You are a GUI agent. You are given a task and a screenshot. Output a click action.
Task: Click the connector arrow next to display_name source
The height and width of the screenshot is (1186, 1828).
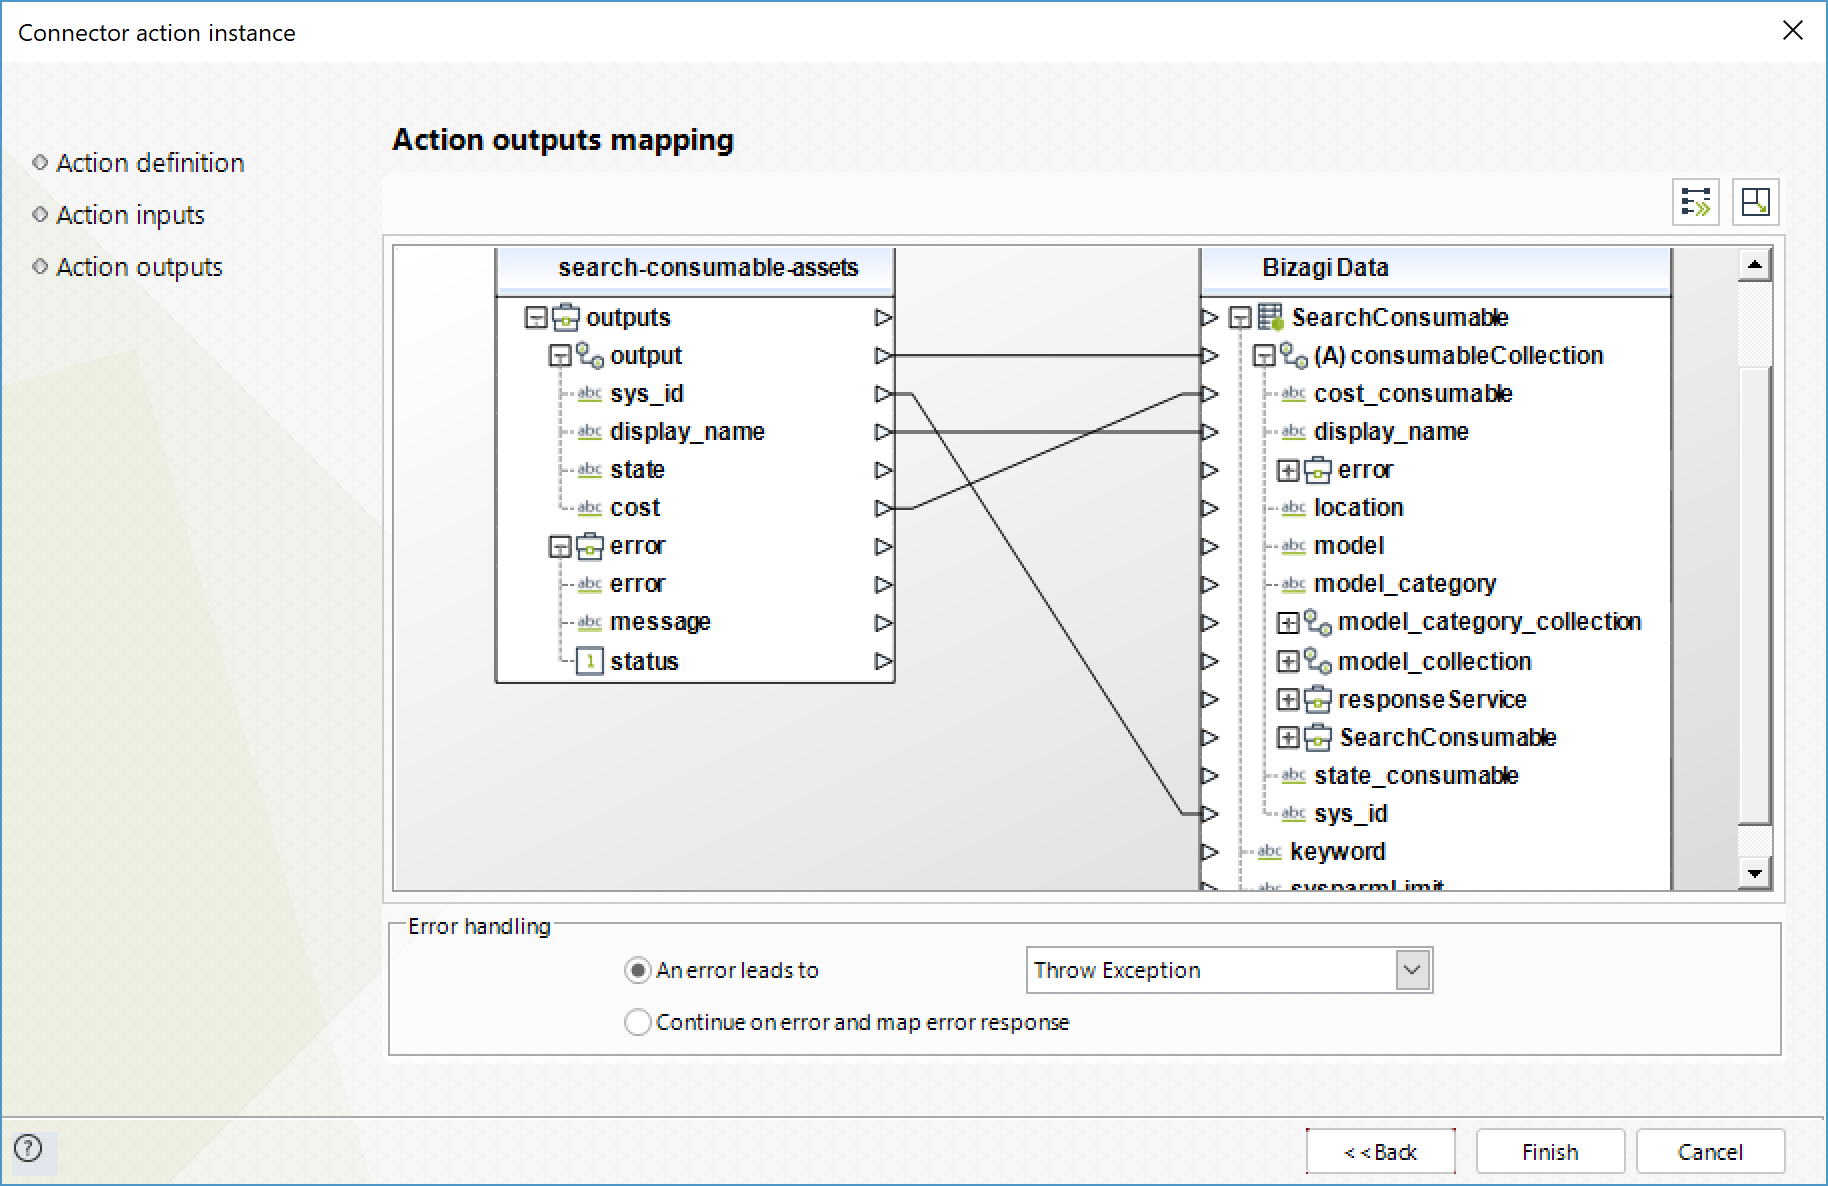(883, 432)
